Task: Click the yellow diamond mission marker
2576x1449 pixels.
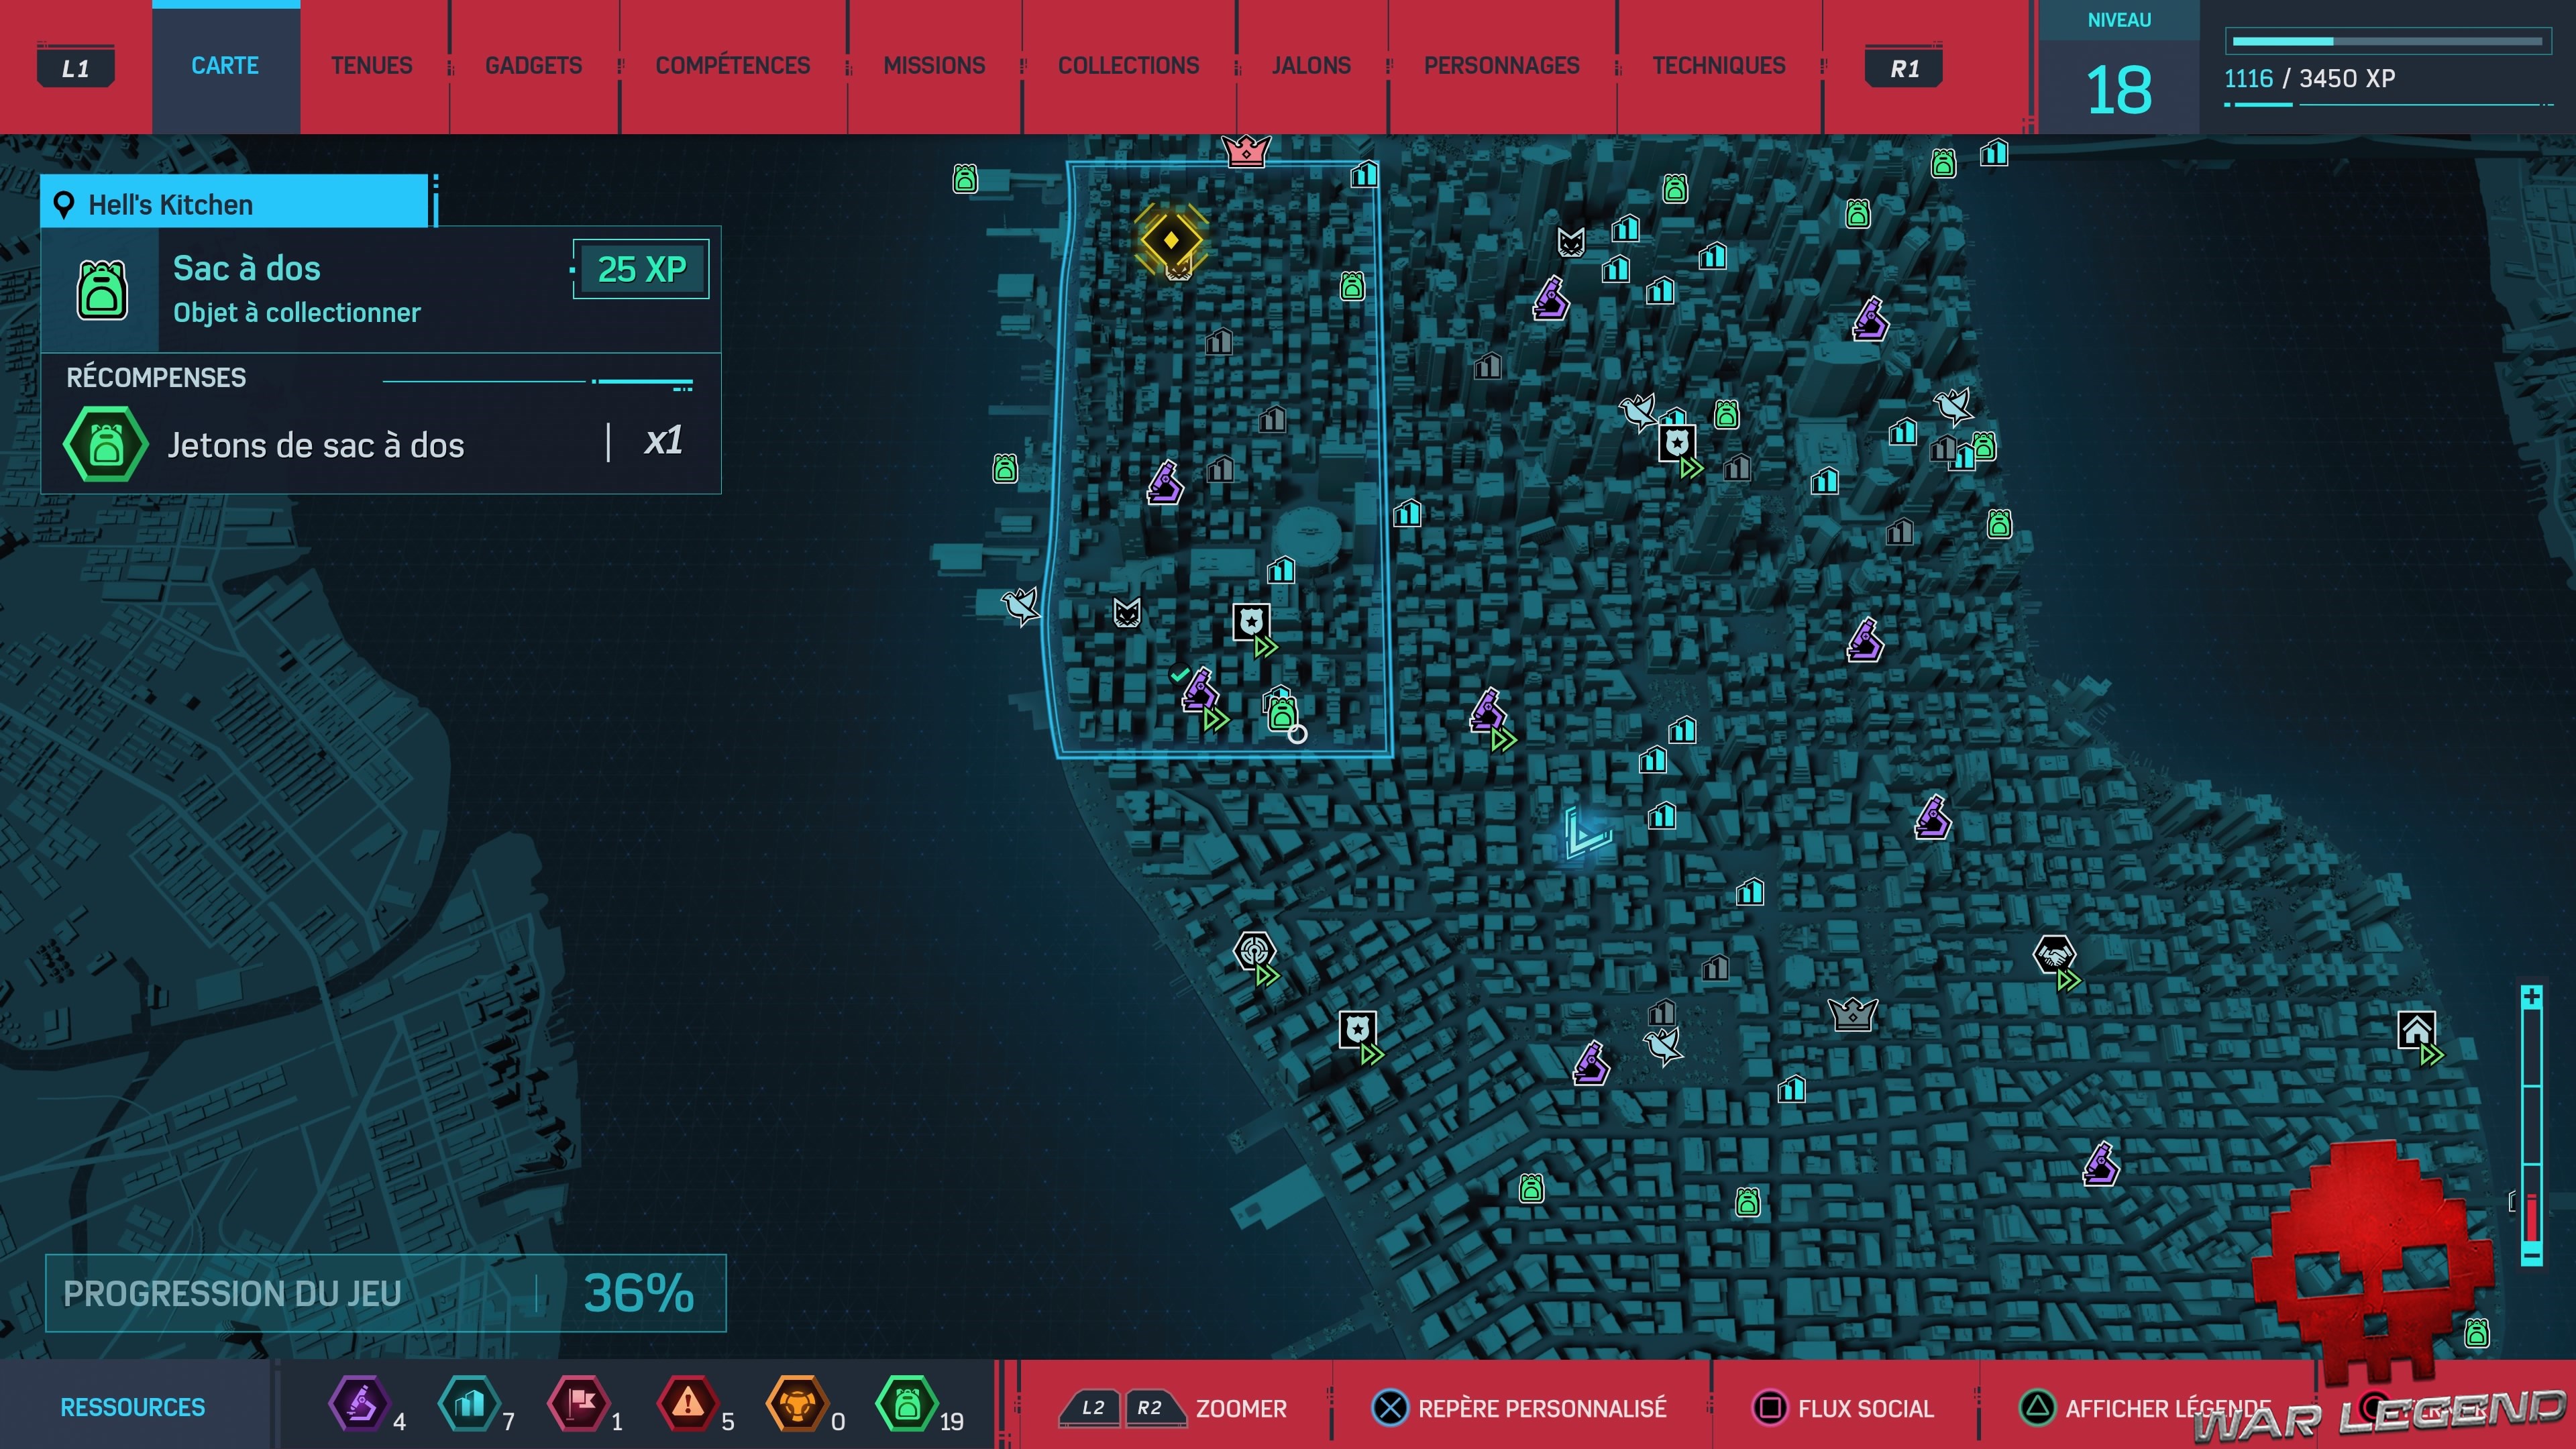Action: coord(1171,240)
